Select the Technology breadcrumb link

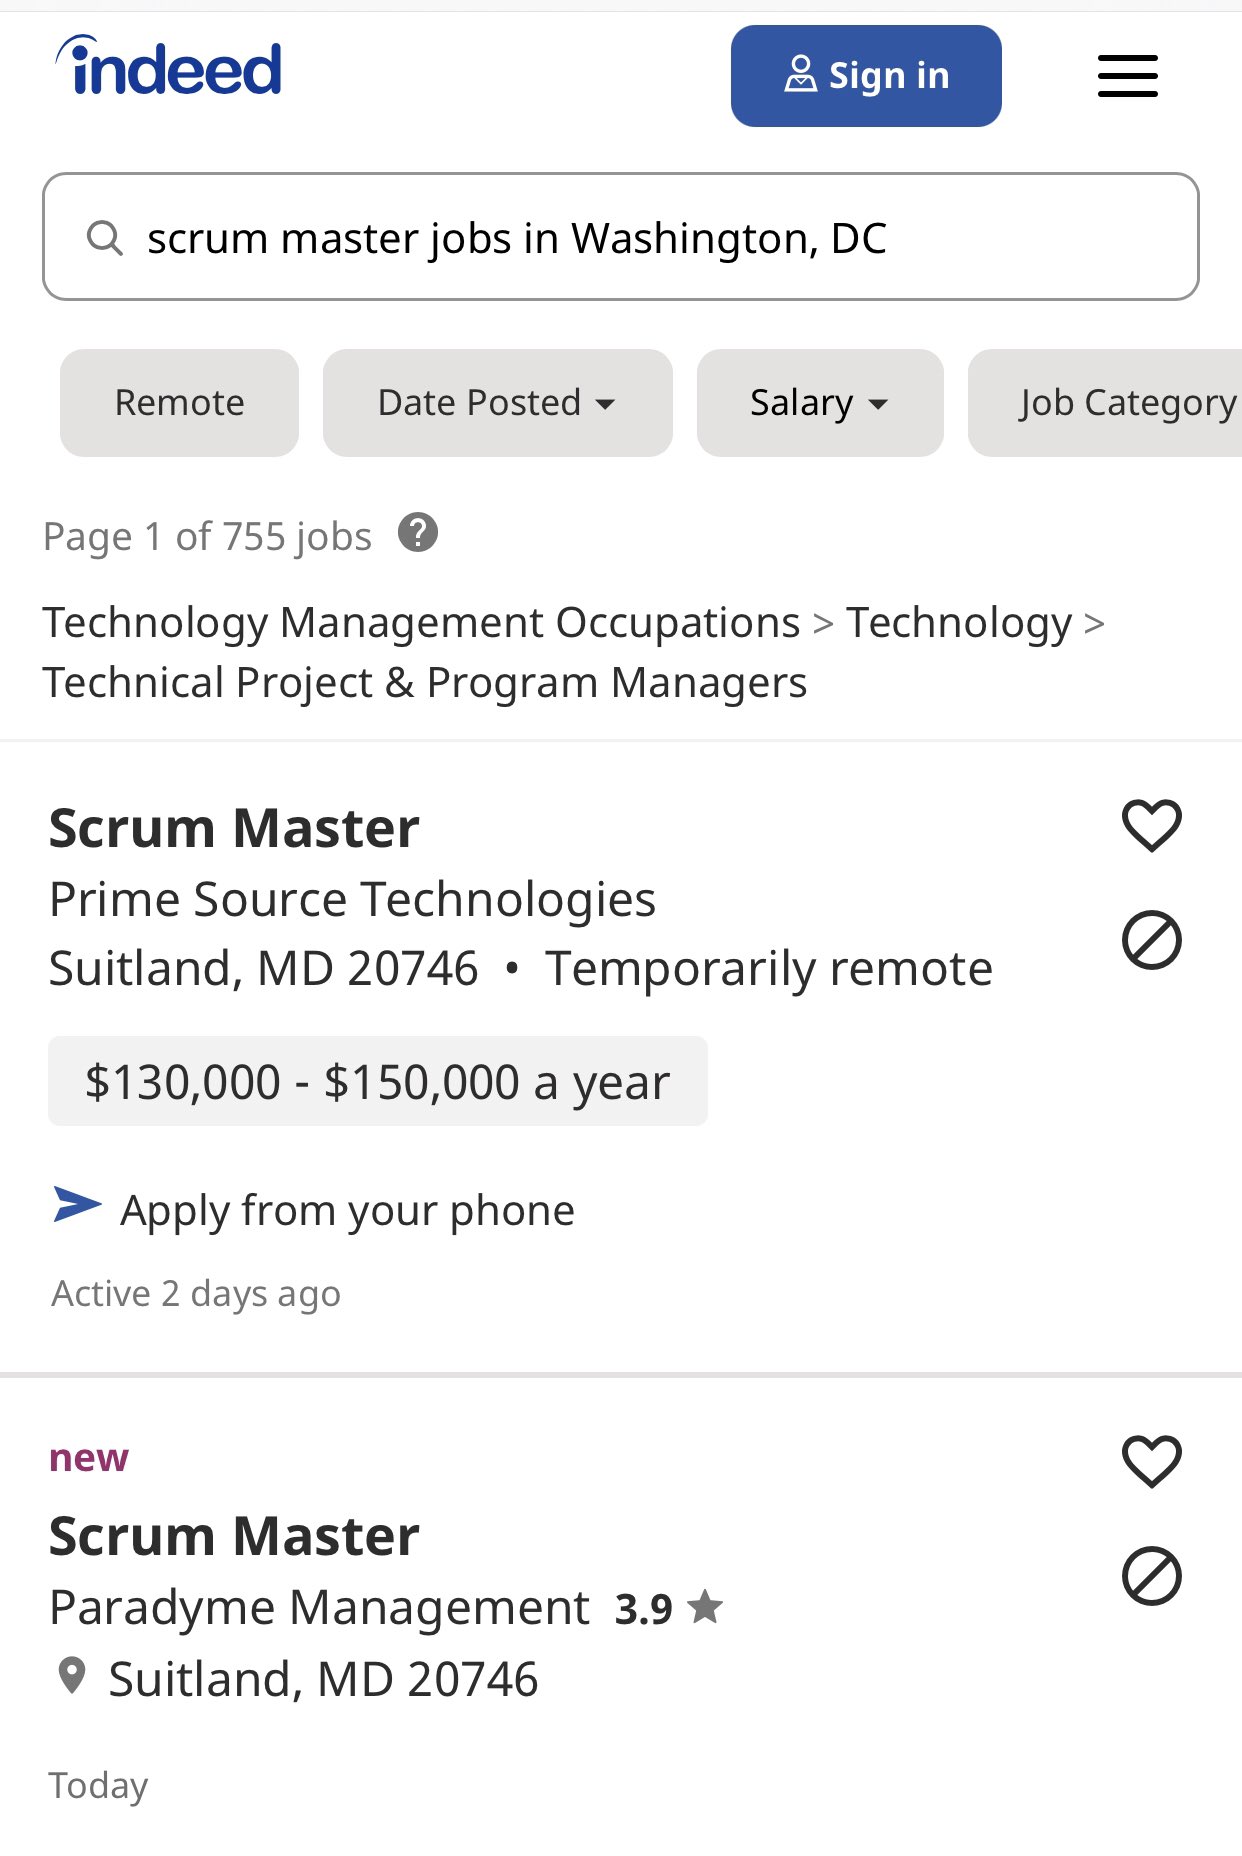(959, 622)
